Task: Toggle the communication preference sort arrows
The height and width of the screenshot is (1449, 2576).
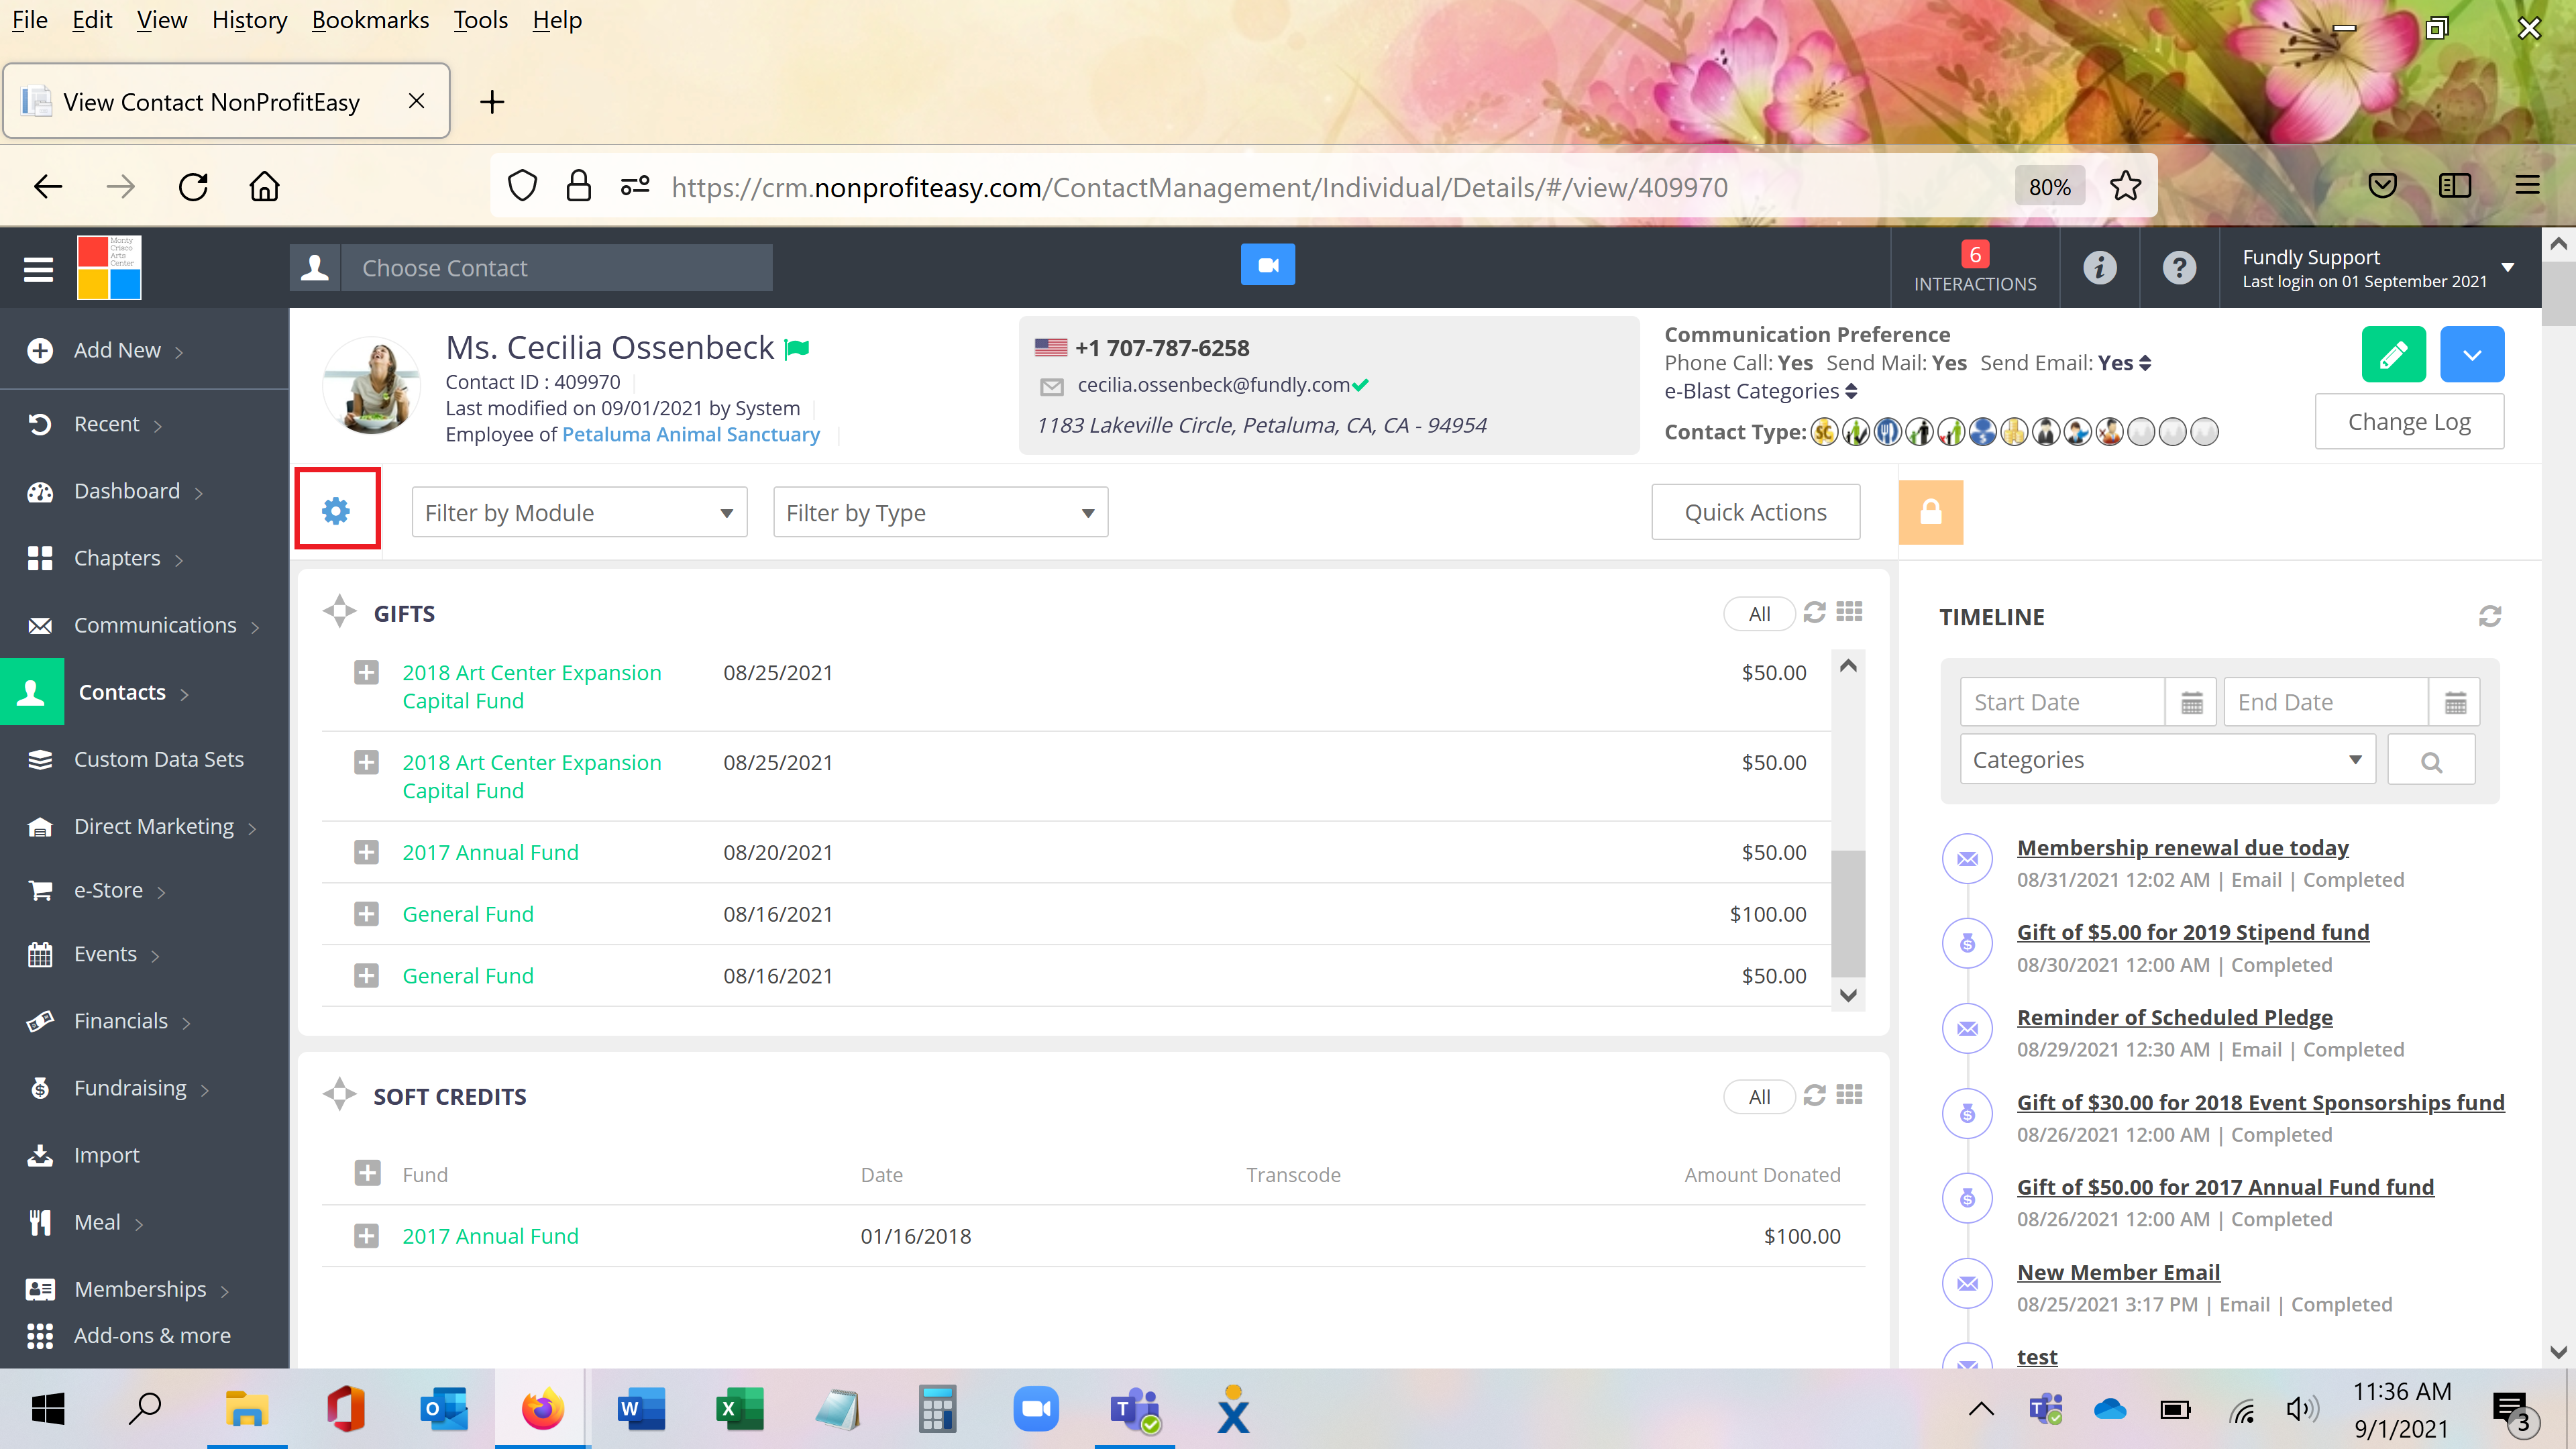Action: 2145,364
